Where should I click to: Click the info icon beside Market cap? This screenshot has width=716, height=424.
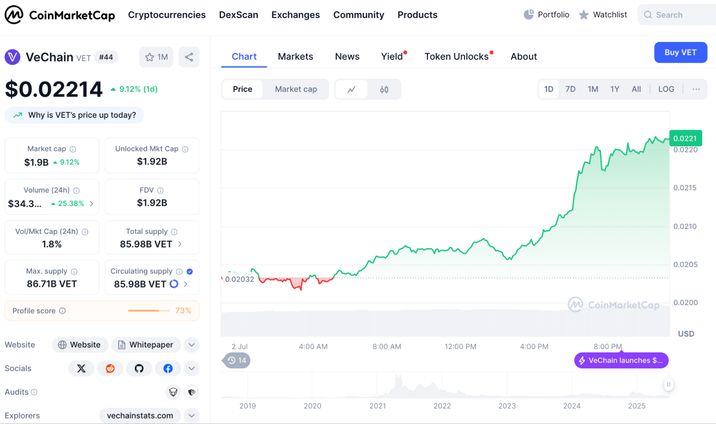coord(73,149)
